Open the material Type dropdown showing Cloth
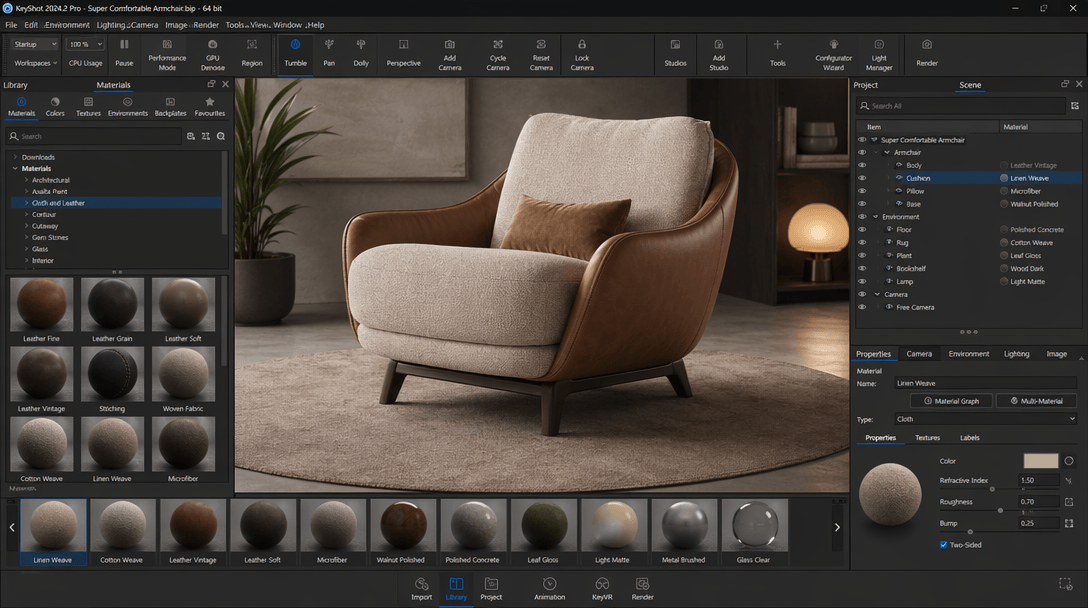1088x608 pixels. point(985,419)
